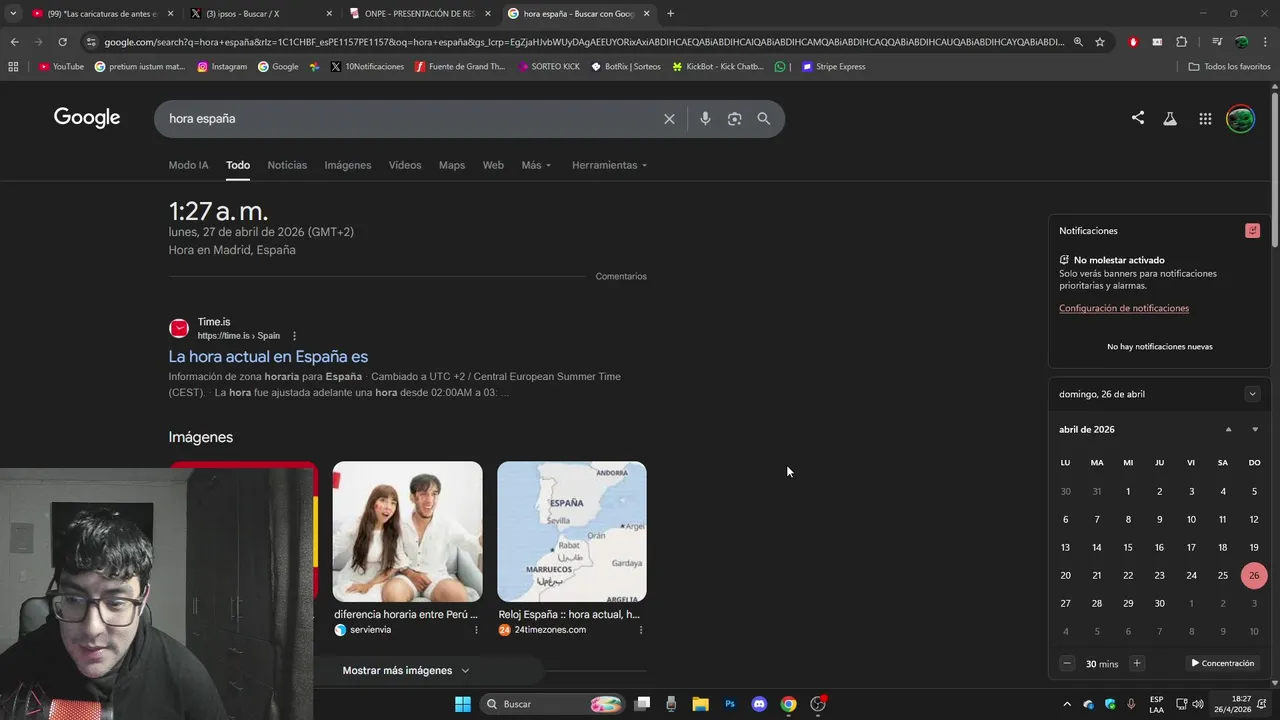Click the taskbar Buscar search box
The image size is (1280, 720).
(552, 704)
